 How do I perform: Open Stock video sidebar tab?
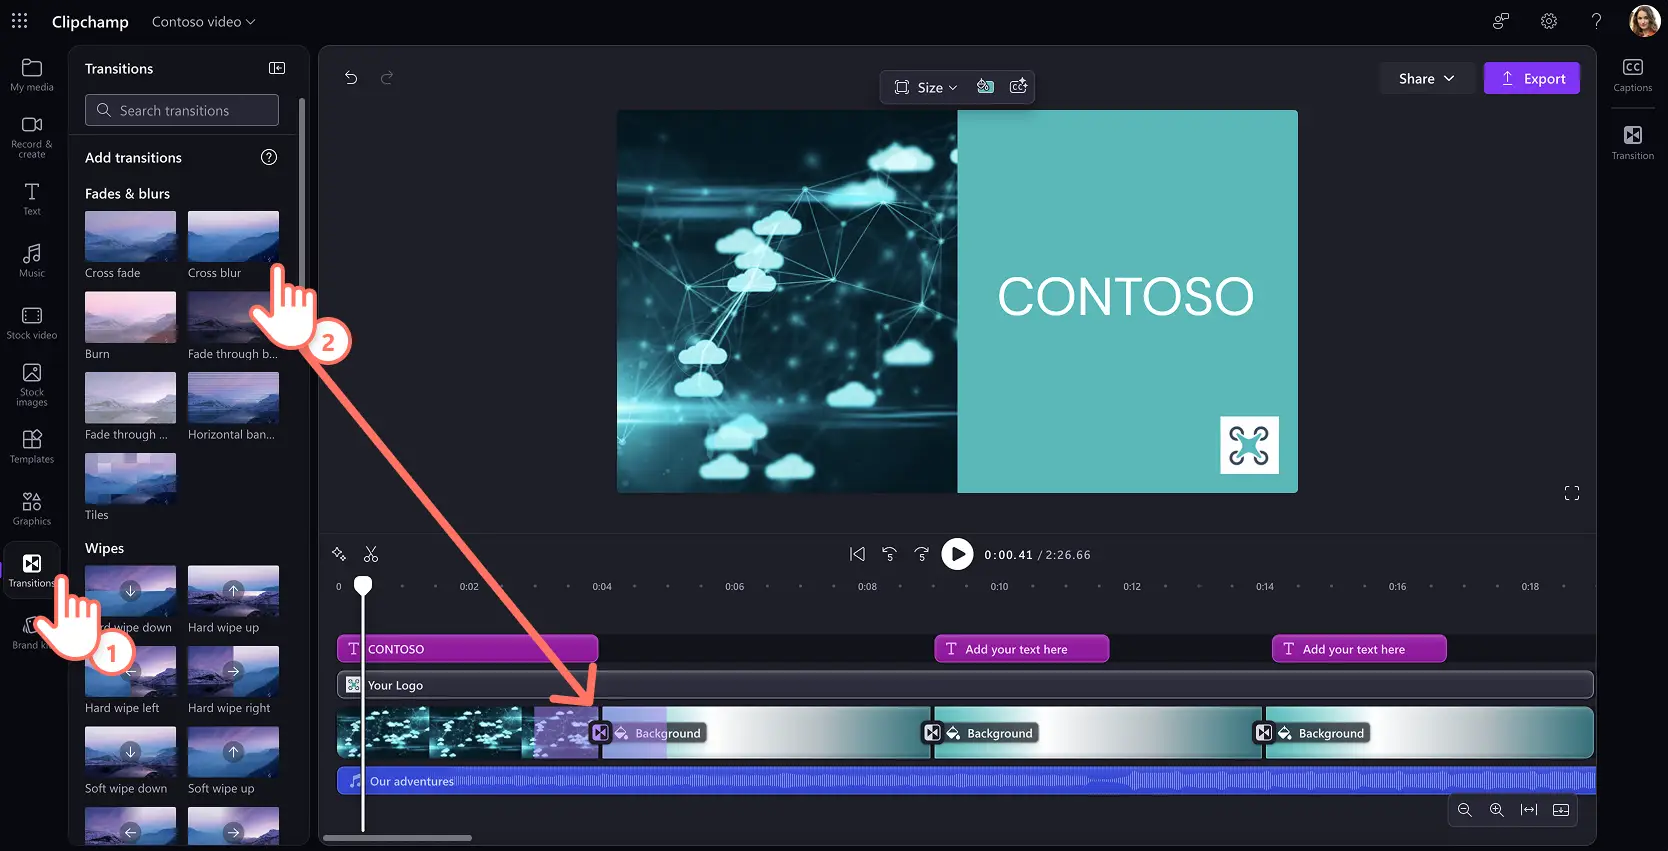[x=32, y=322]
